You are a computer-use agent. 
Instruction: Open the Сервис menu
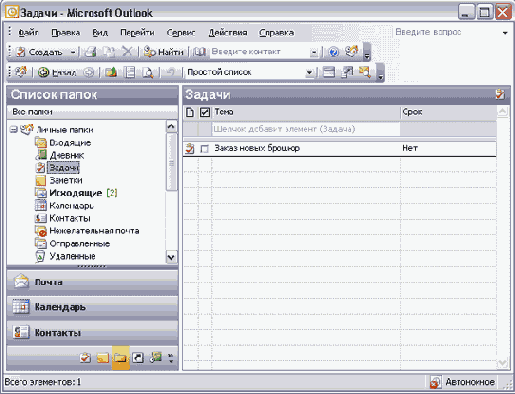pos(181,33)
